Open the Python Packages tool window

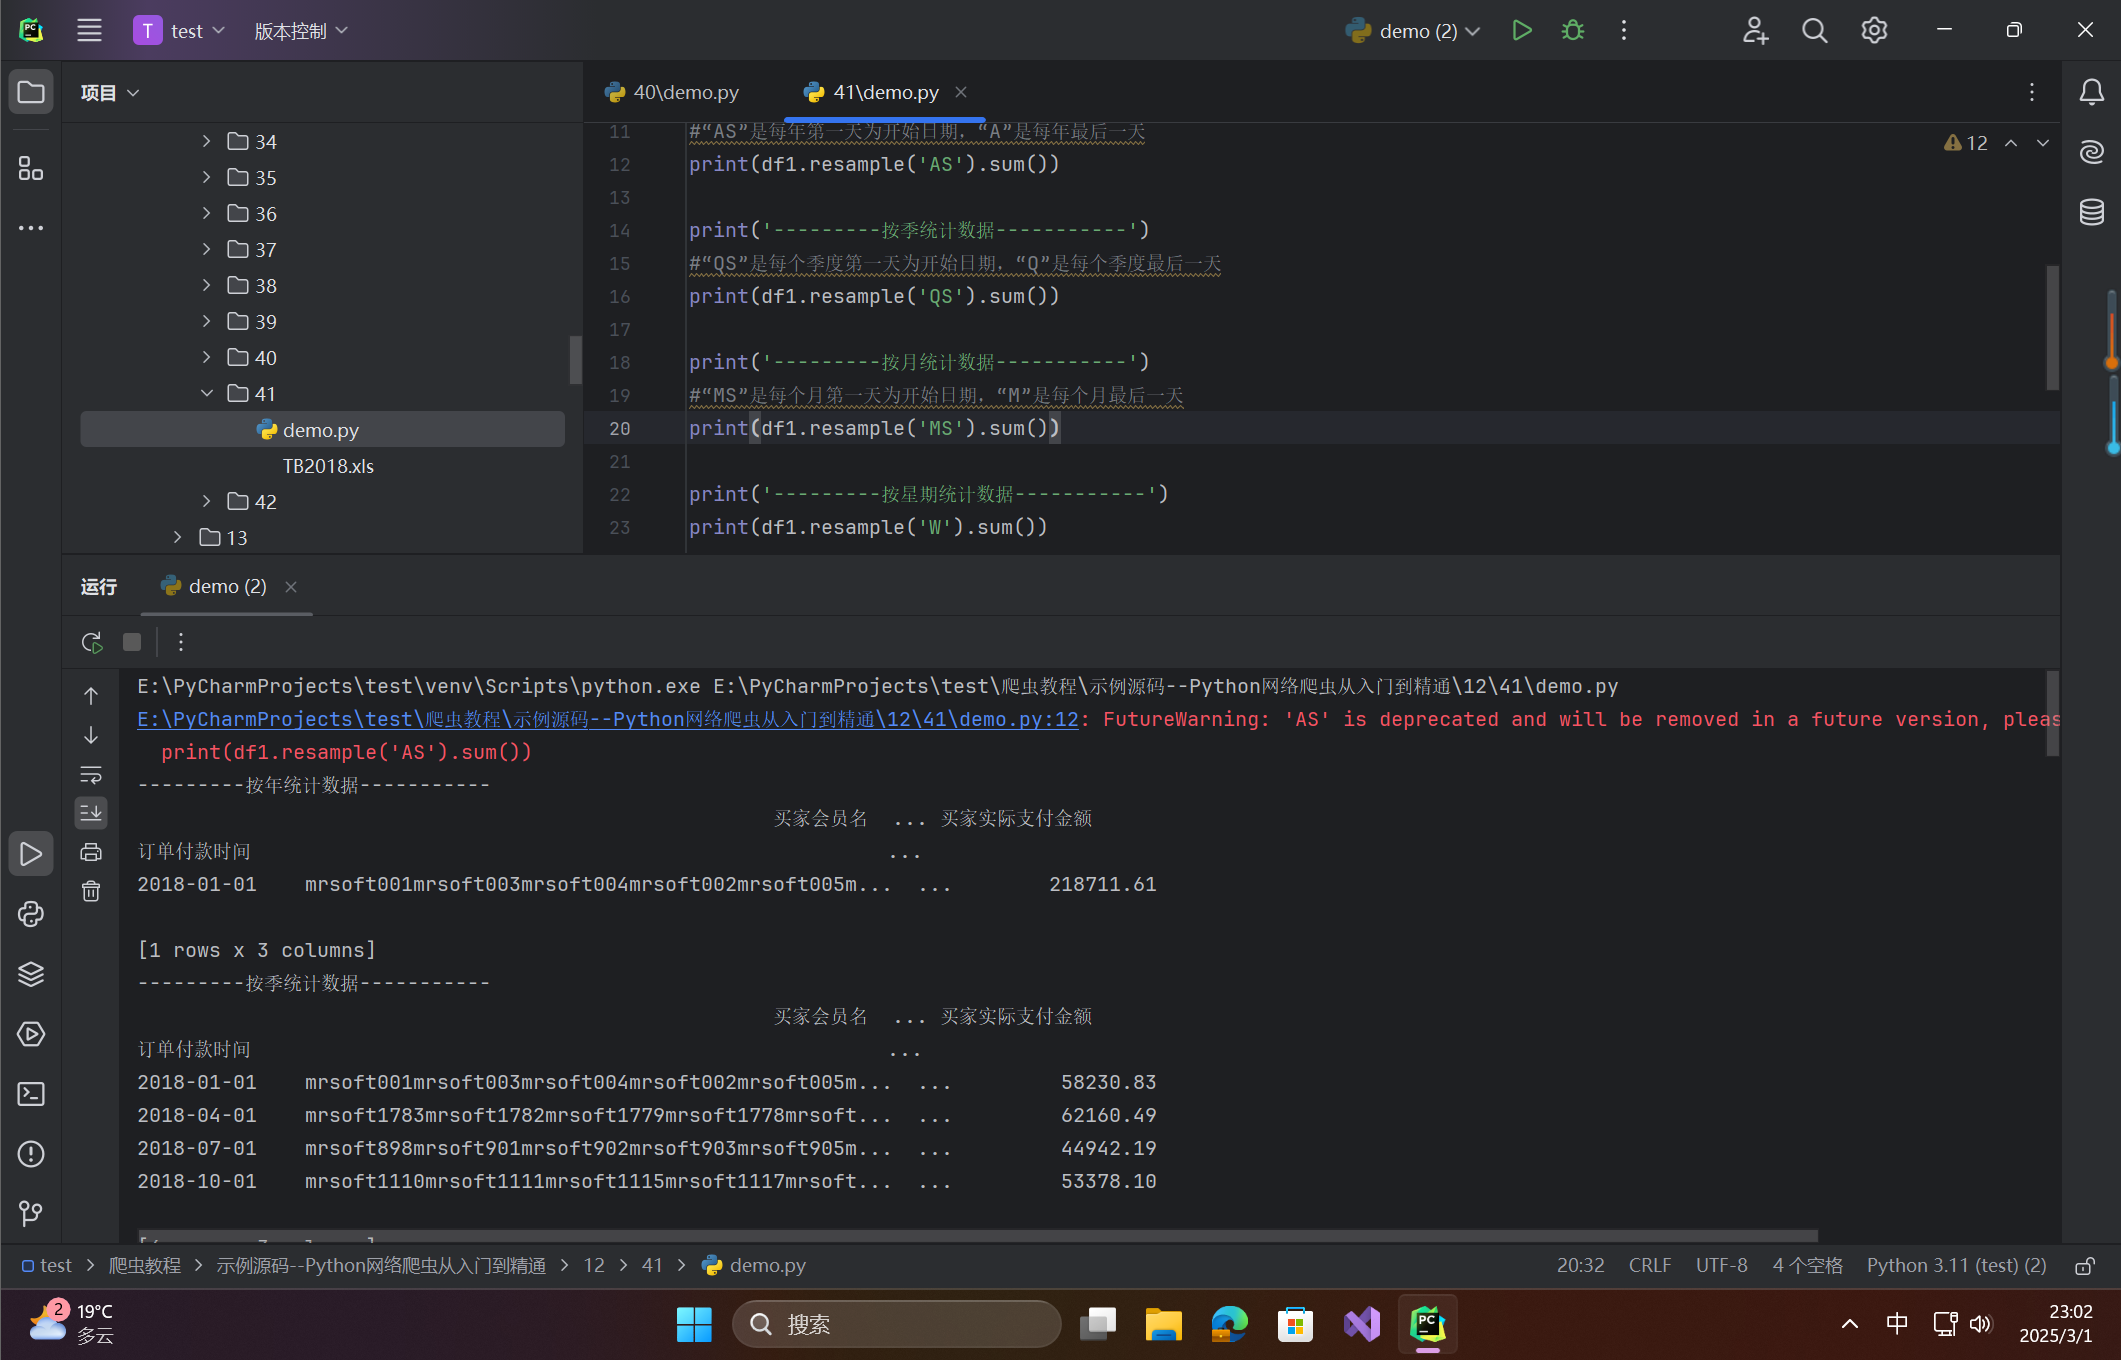31,974
